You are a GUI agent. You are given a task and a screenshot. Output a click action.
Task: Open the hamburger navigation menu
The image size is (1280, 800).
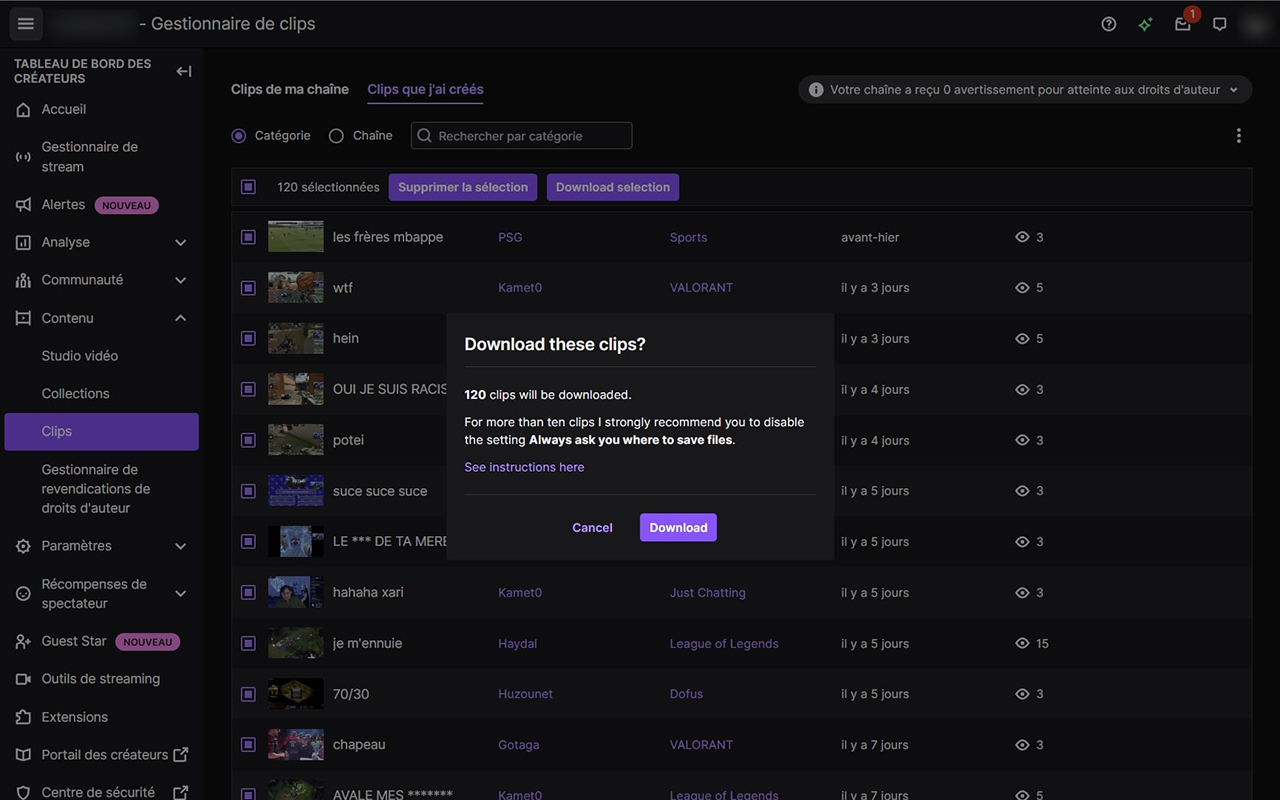(x=25, y=23)
